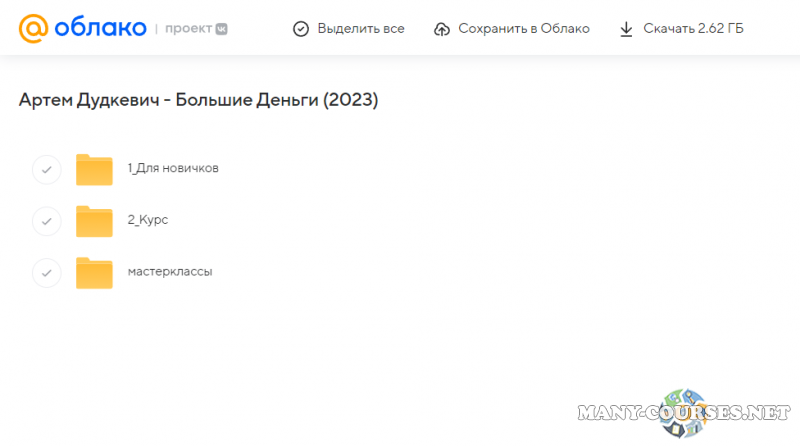Screen dimensions: 800x446
Task: Click the Артем Дудкевич - Большие Деньги heading
Action: tap(198, 101)
